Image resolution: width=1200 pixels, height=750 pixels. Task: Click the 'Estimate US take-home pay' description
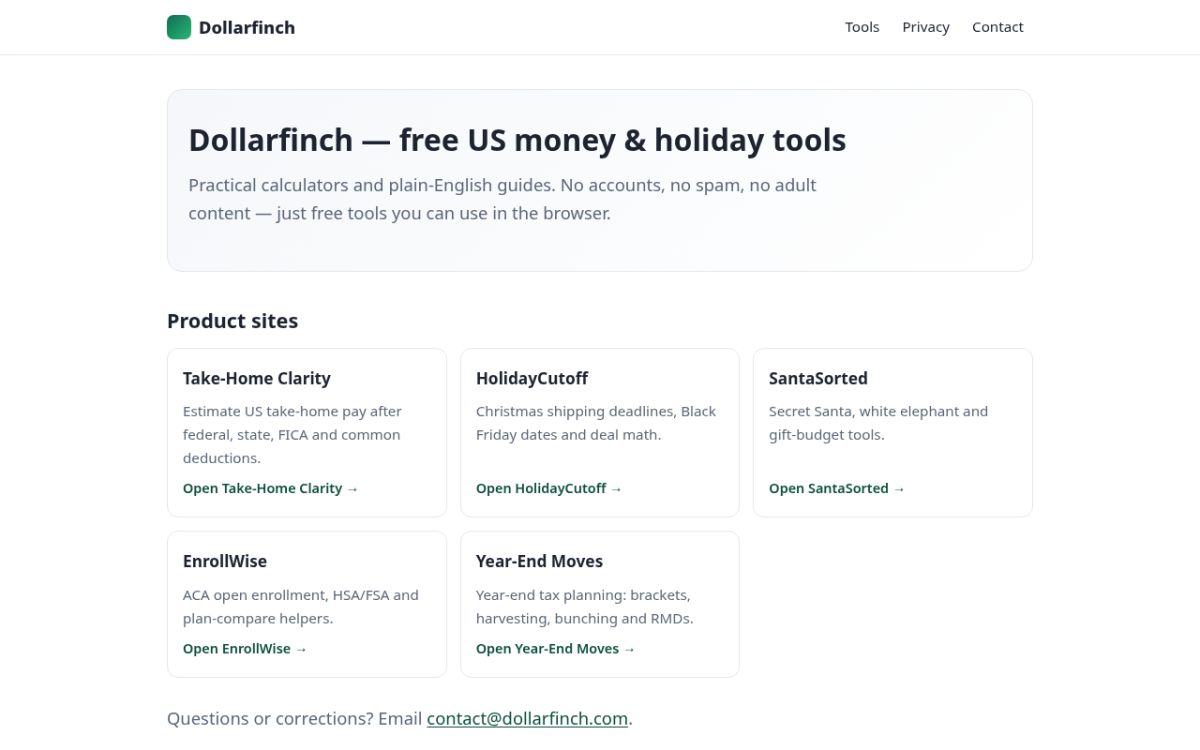coord(293,434)
